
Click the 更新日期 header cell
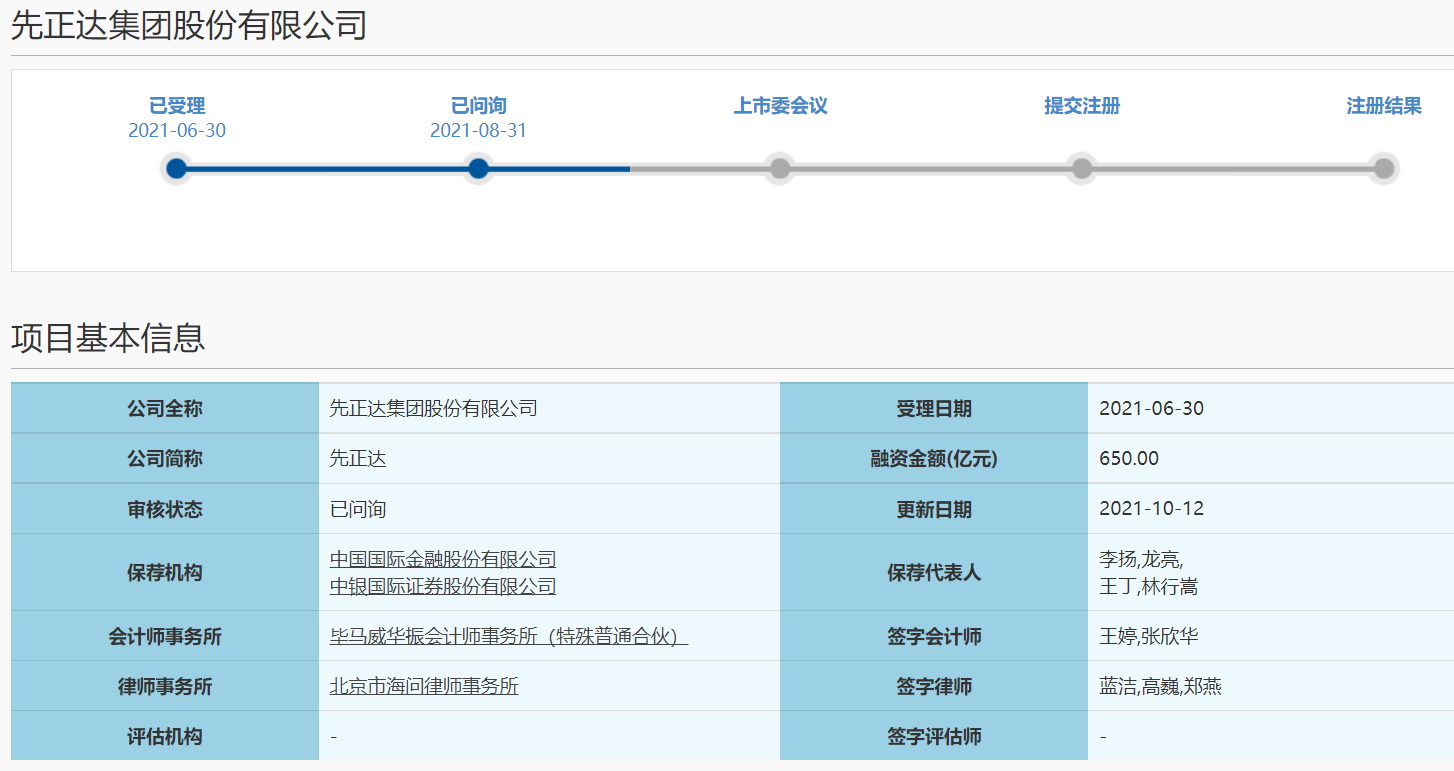(x=934, y=509)
